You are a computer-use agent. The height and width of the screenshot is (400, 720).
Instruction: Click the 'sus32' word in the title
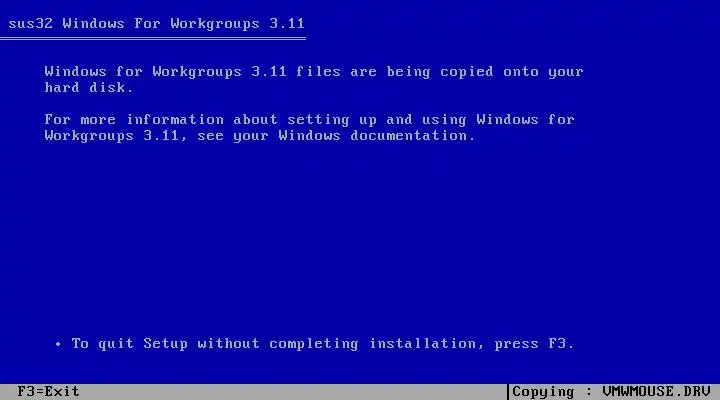pos(30,23)
